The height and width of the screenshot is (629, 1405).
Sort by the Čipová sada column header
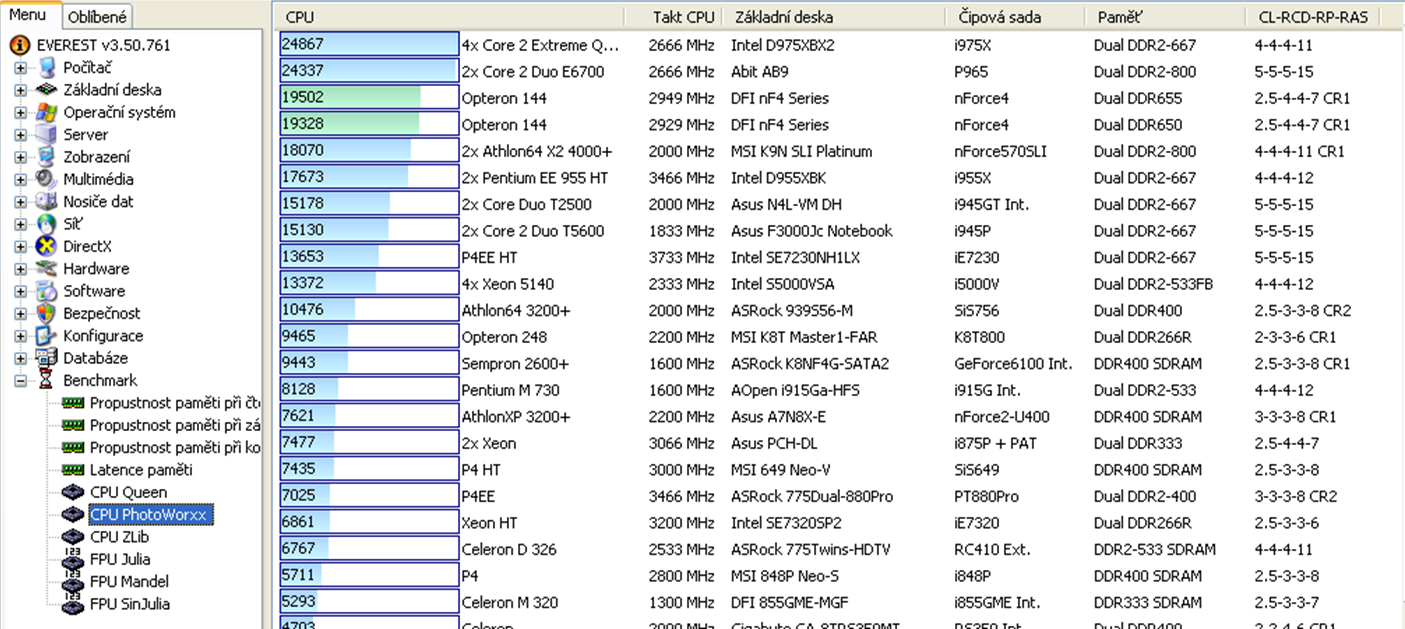1015,17
